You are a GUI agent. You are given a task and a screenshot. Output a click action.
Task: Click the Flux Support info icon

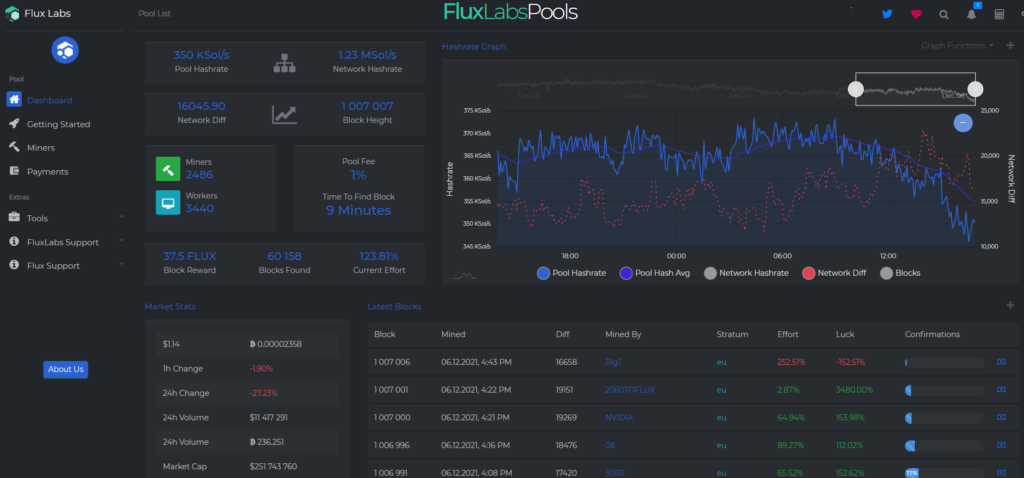(x=14, y=265)
